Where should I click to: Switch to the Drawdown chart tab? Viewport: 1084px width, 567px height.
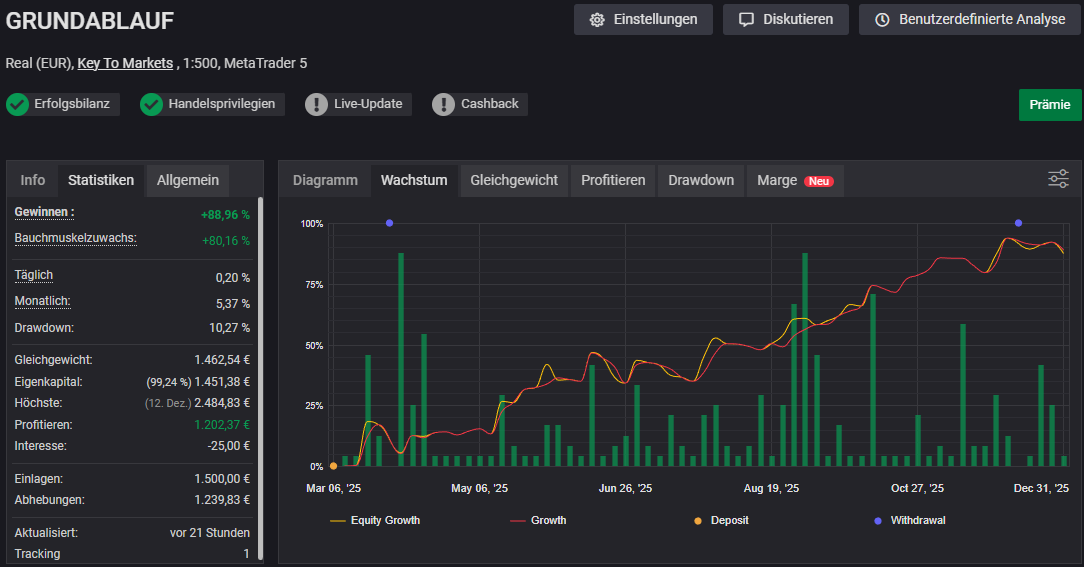(701, 180)
